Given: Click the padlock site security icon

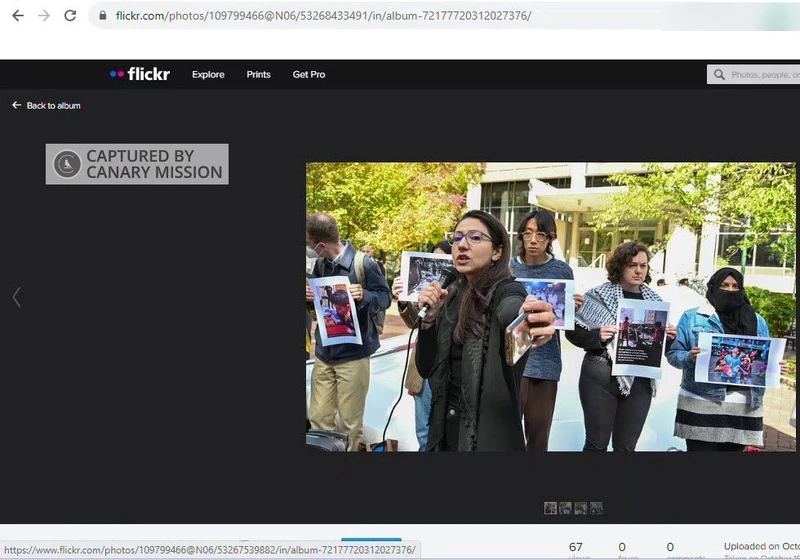Looking at the screenshot, I should point(101,16).
